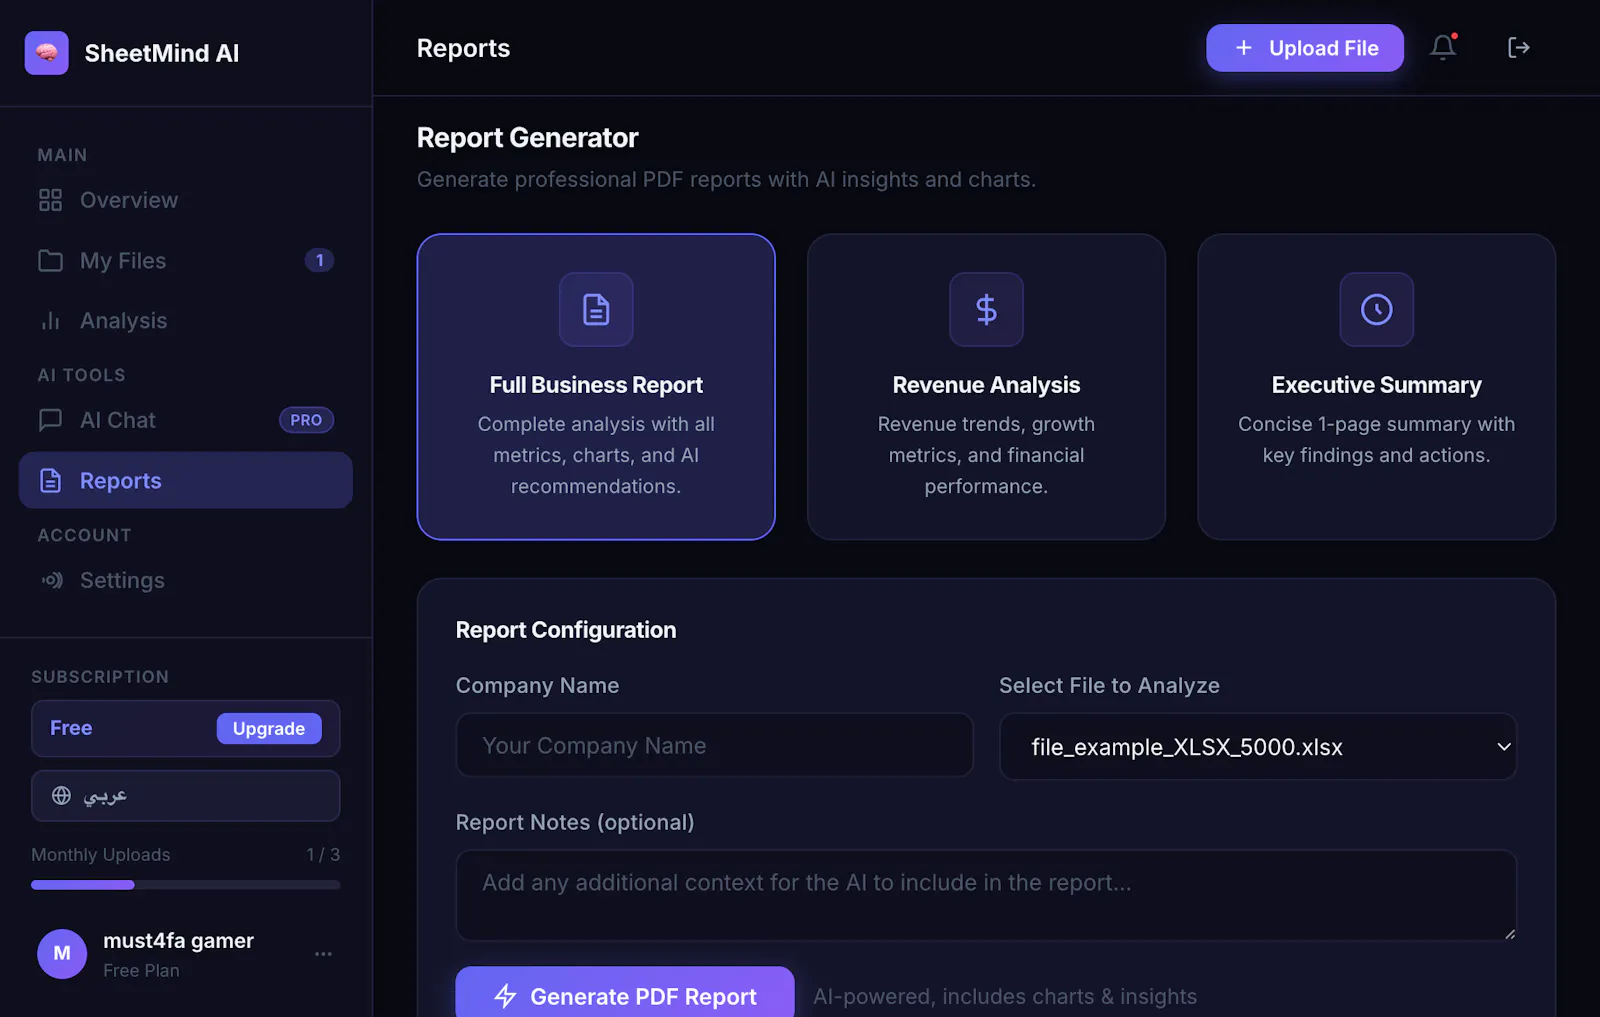Click the logout icon in header
Image resolution: width=1600 pixels, height=1017 pixels.
click(x=1518, y=47)
